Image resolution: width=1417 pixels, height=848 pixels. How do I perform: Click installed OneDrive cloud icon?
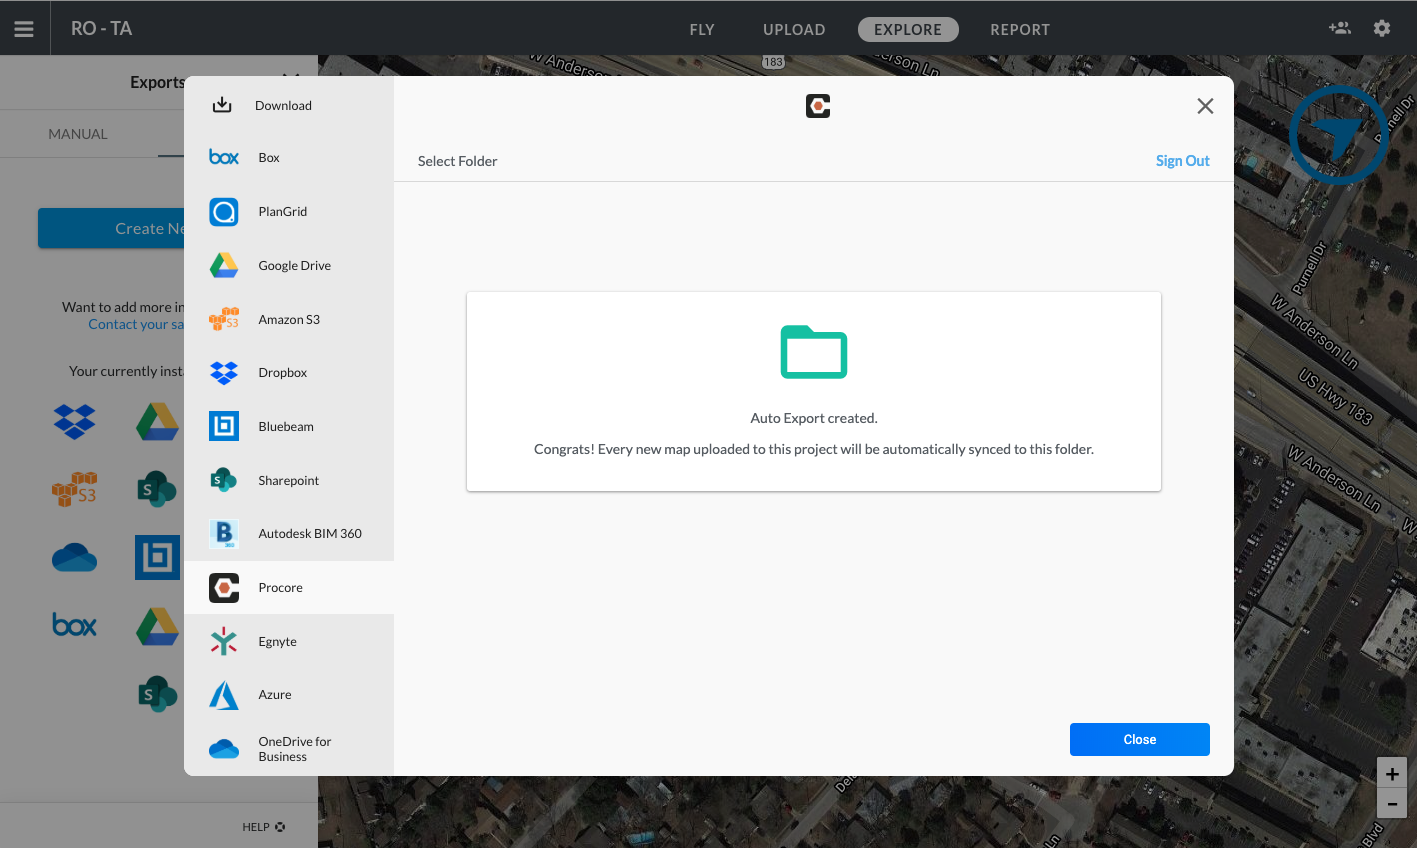point(74,557)
